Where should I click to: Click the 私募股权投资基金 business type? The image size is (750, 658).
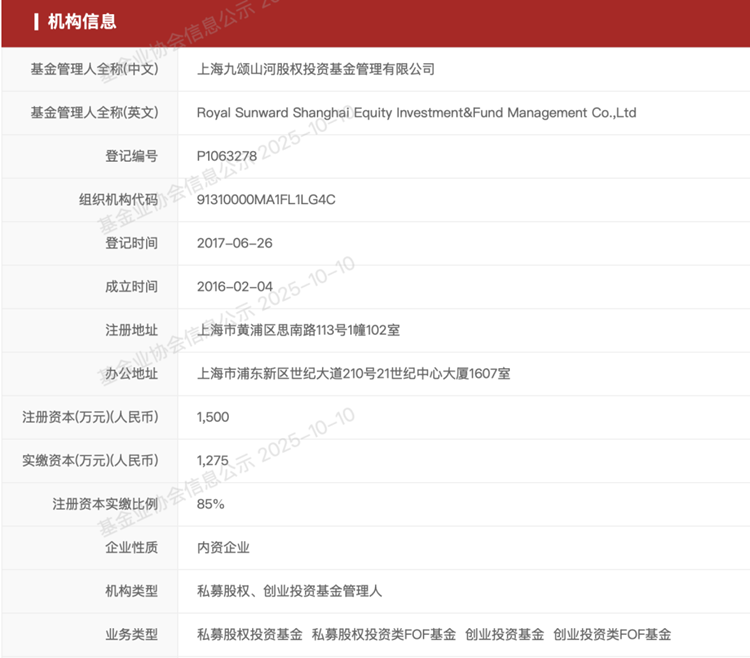(249, 635)
